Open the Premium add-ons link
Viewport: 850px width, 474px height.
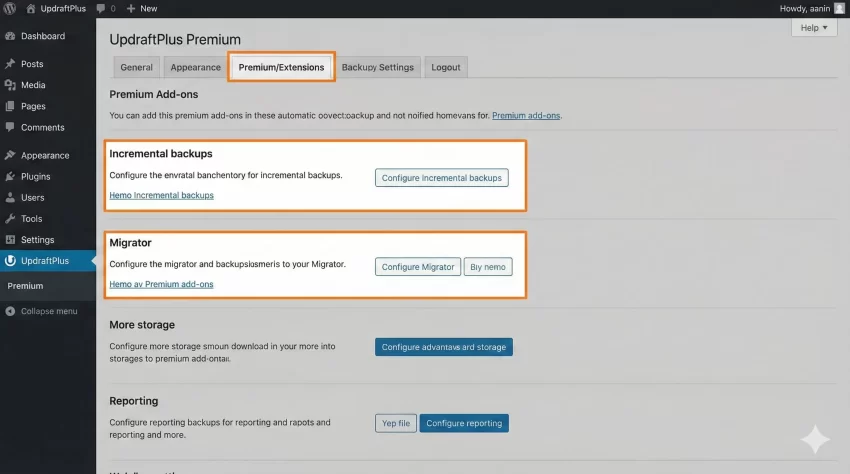(x=526, y=115)
